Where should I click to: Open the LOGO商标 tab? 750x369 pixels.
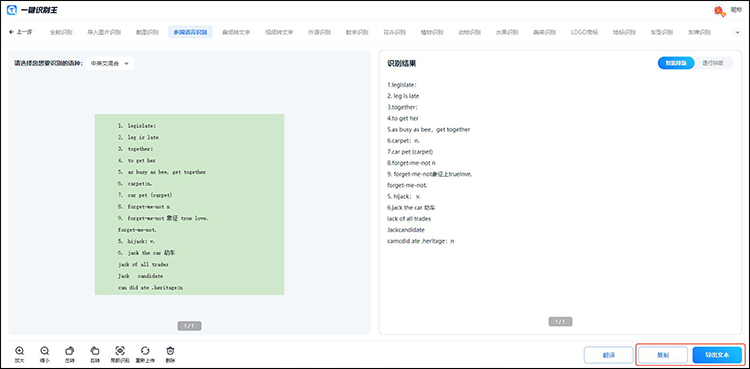[x=585, y=33]
